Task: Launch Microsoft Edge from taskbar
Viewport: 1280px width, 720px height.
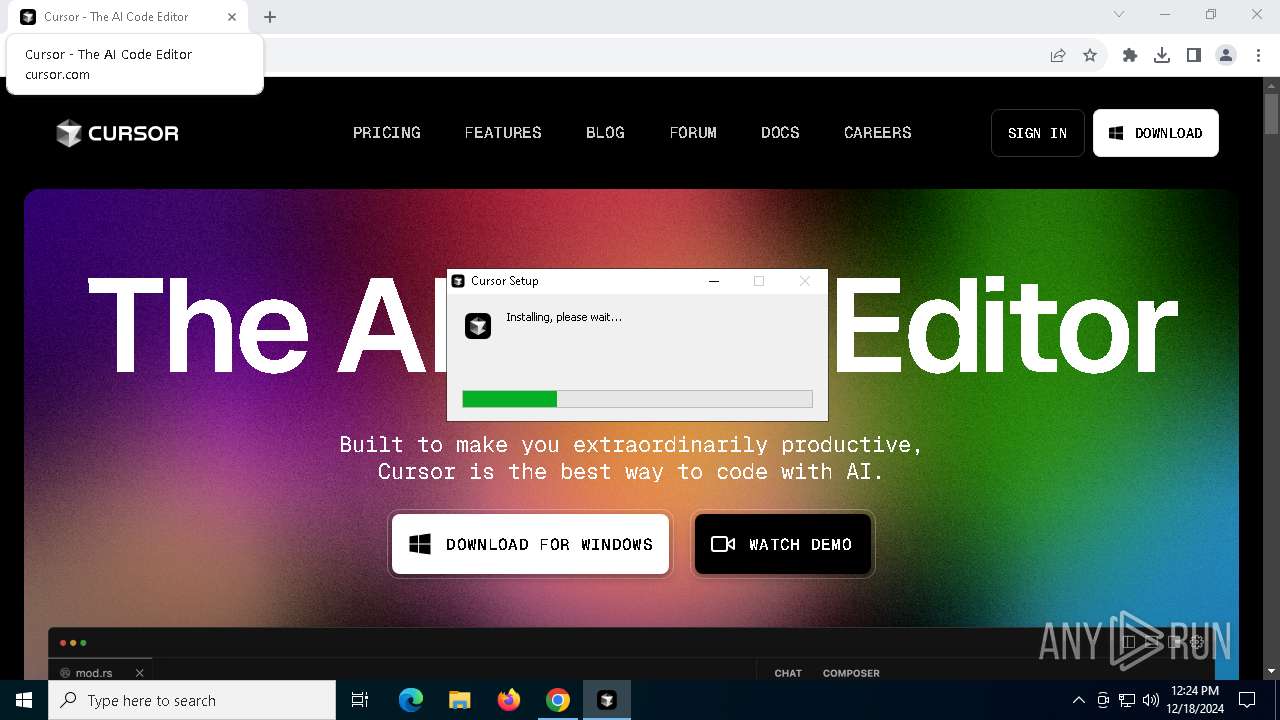Action: coord(411,700)
